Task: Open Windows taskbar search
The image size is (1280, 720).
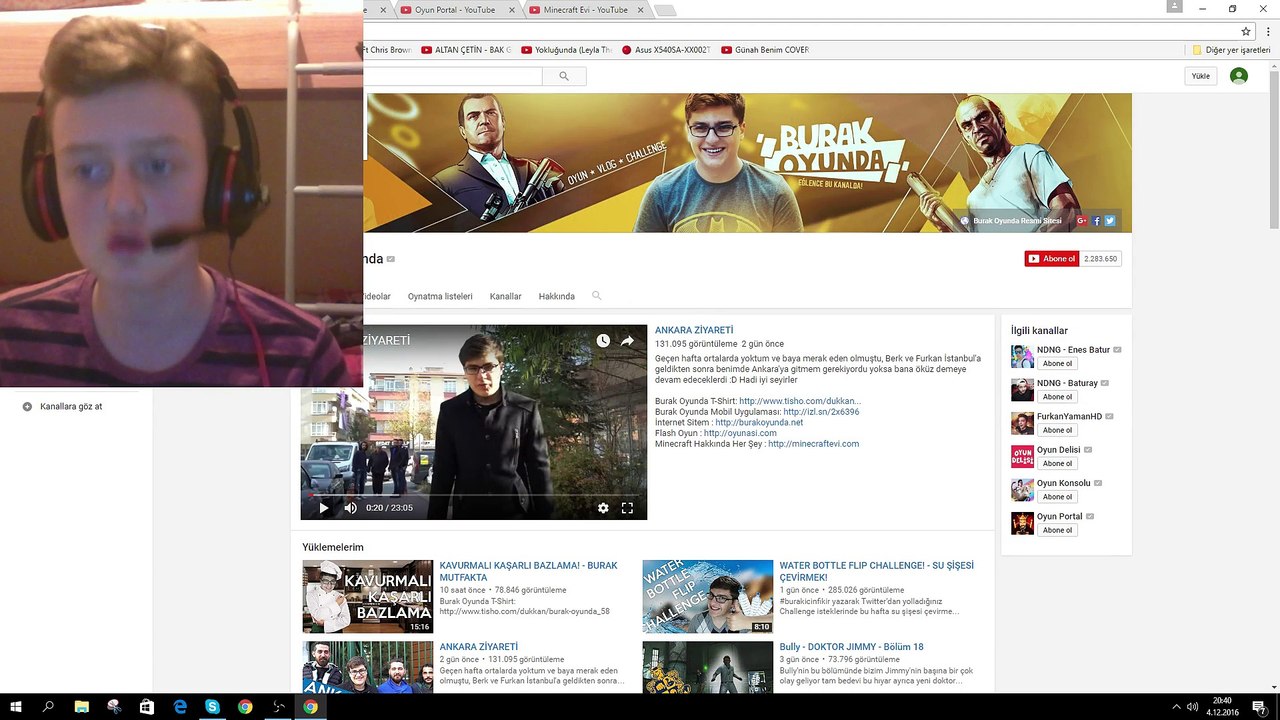Action: click(x=48, y=707)
